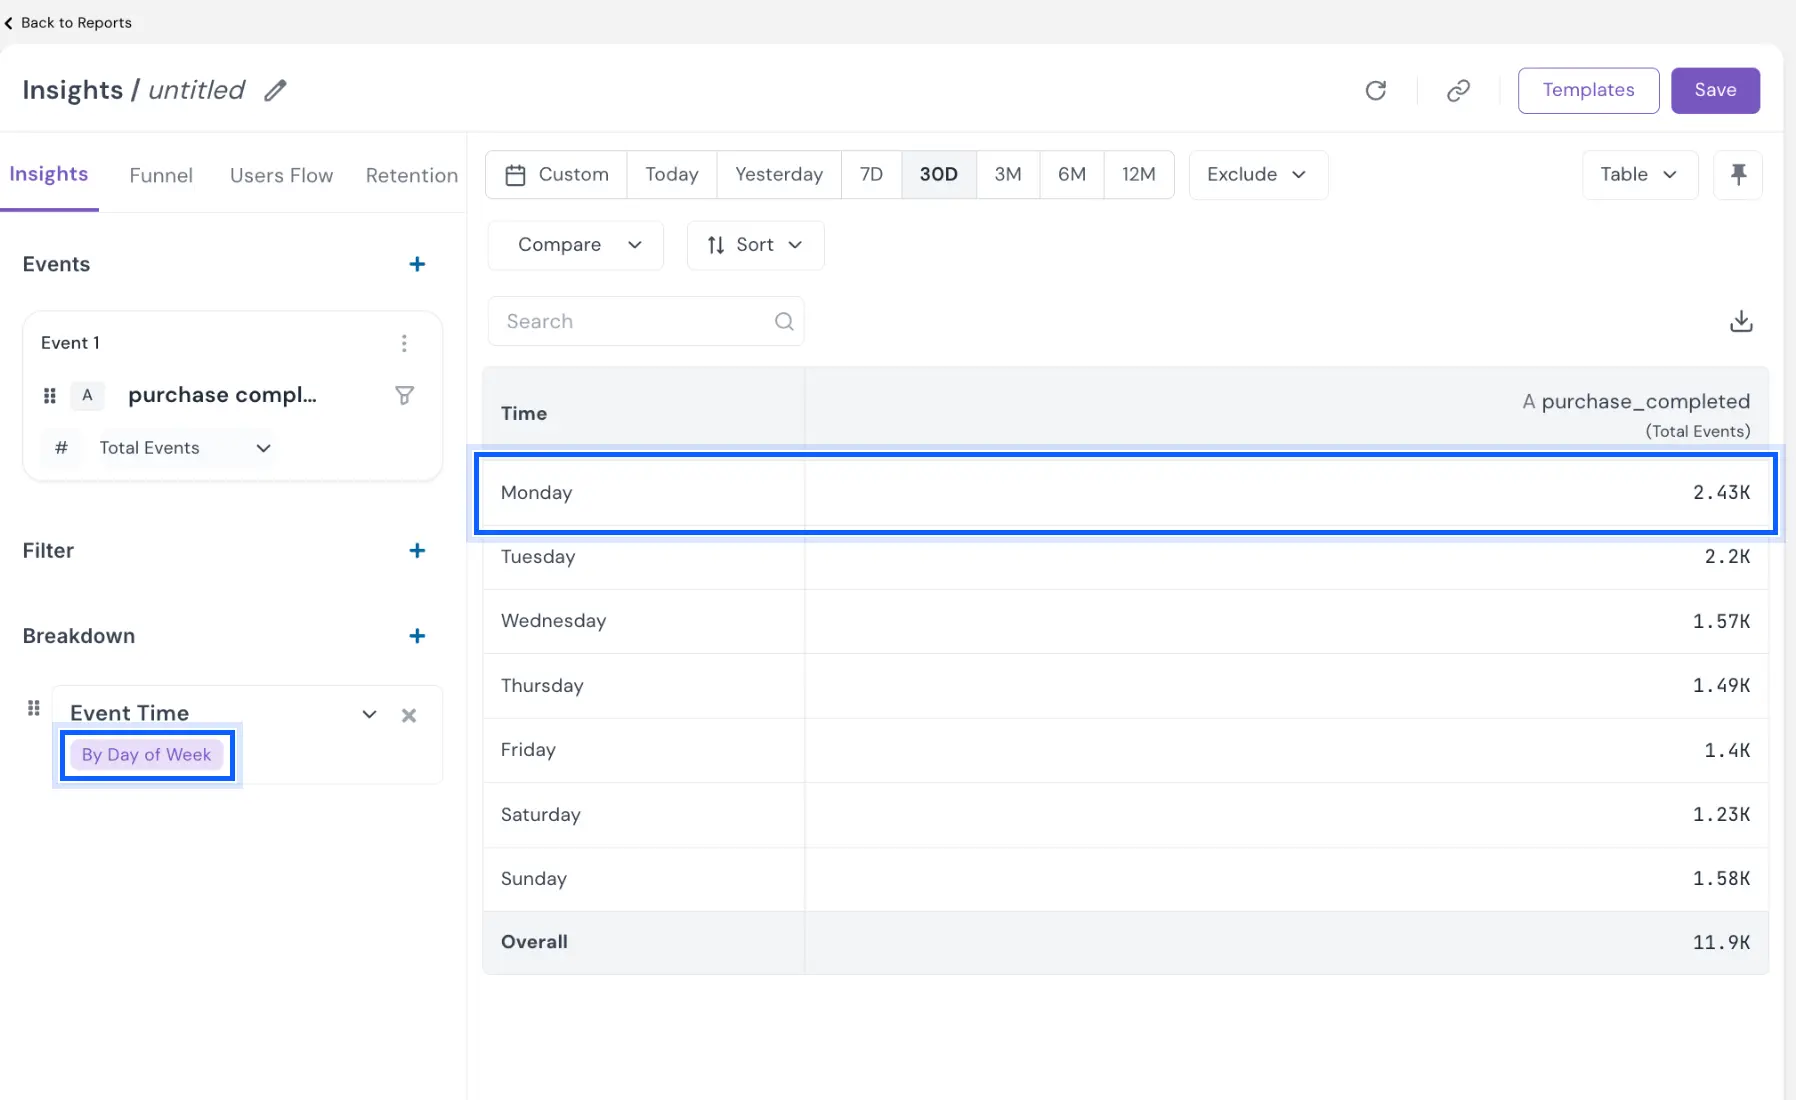Click the purchase compl... event name
The width and height of the screenshot is (1796, 1100).
click(x=222, y=395)
